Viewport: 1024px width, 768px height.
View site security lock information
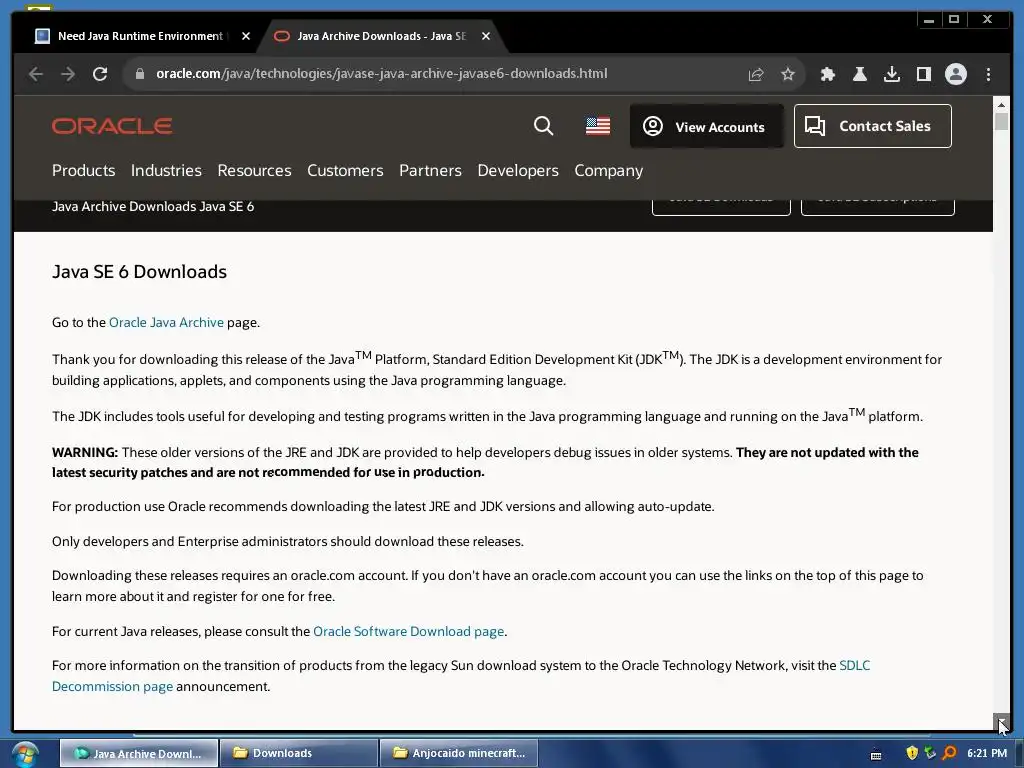pyautogui.click(x=139, y=74)
